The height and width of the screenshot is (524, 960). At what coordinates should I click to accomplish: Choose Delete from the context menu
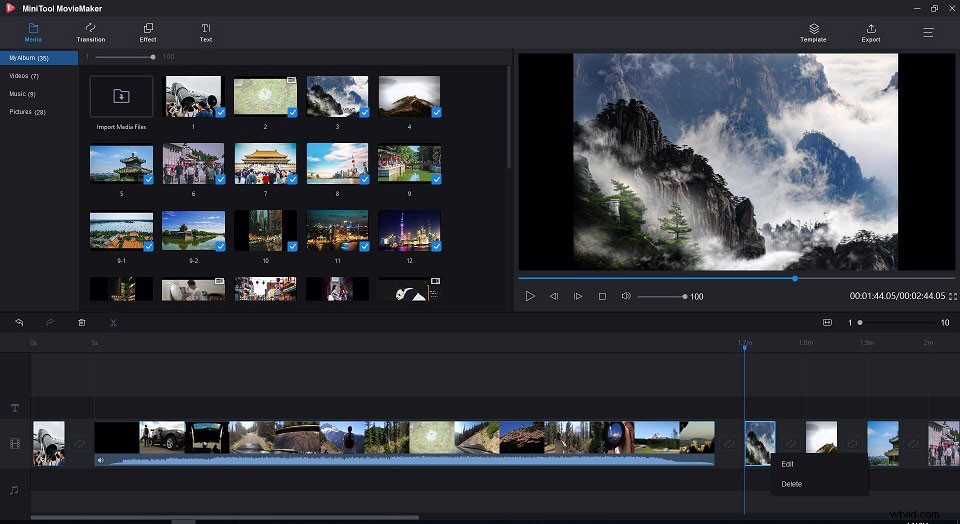tap(792, 484)
